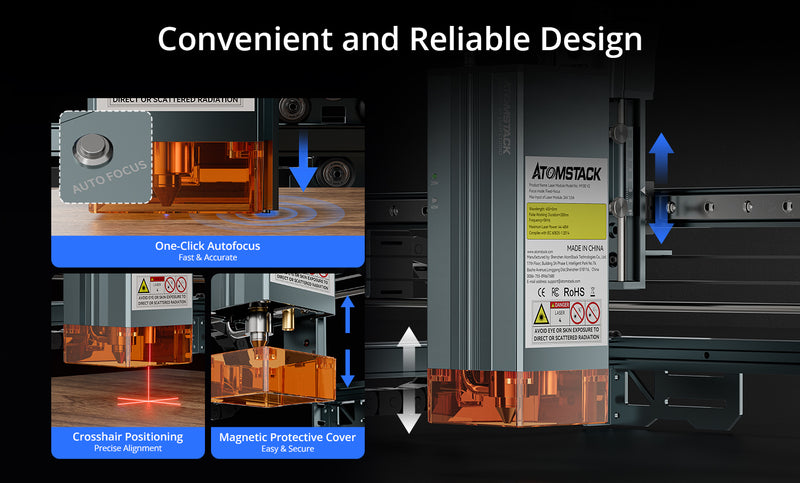Click the MADE IN CHINA text on label
Viewport: 800px width, 483px height.
click(x=582, y=246)
